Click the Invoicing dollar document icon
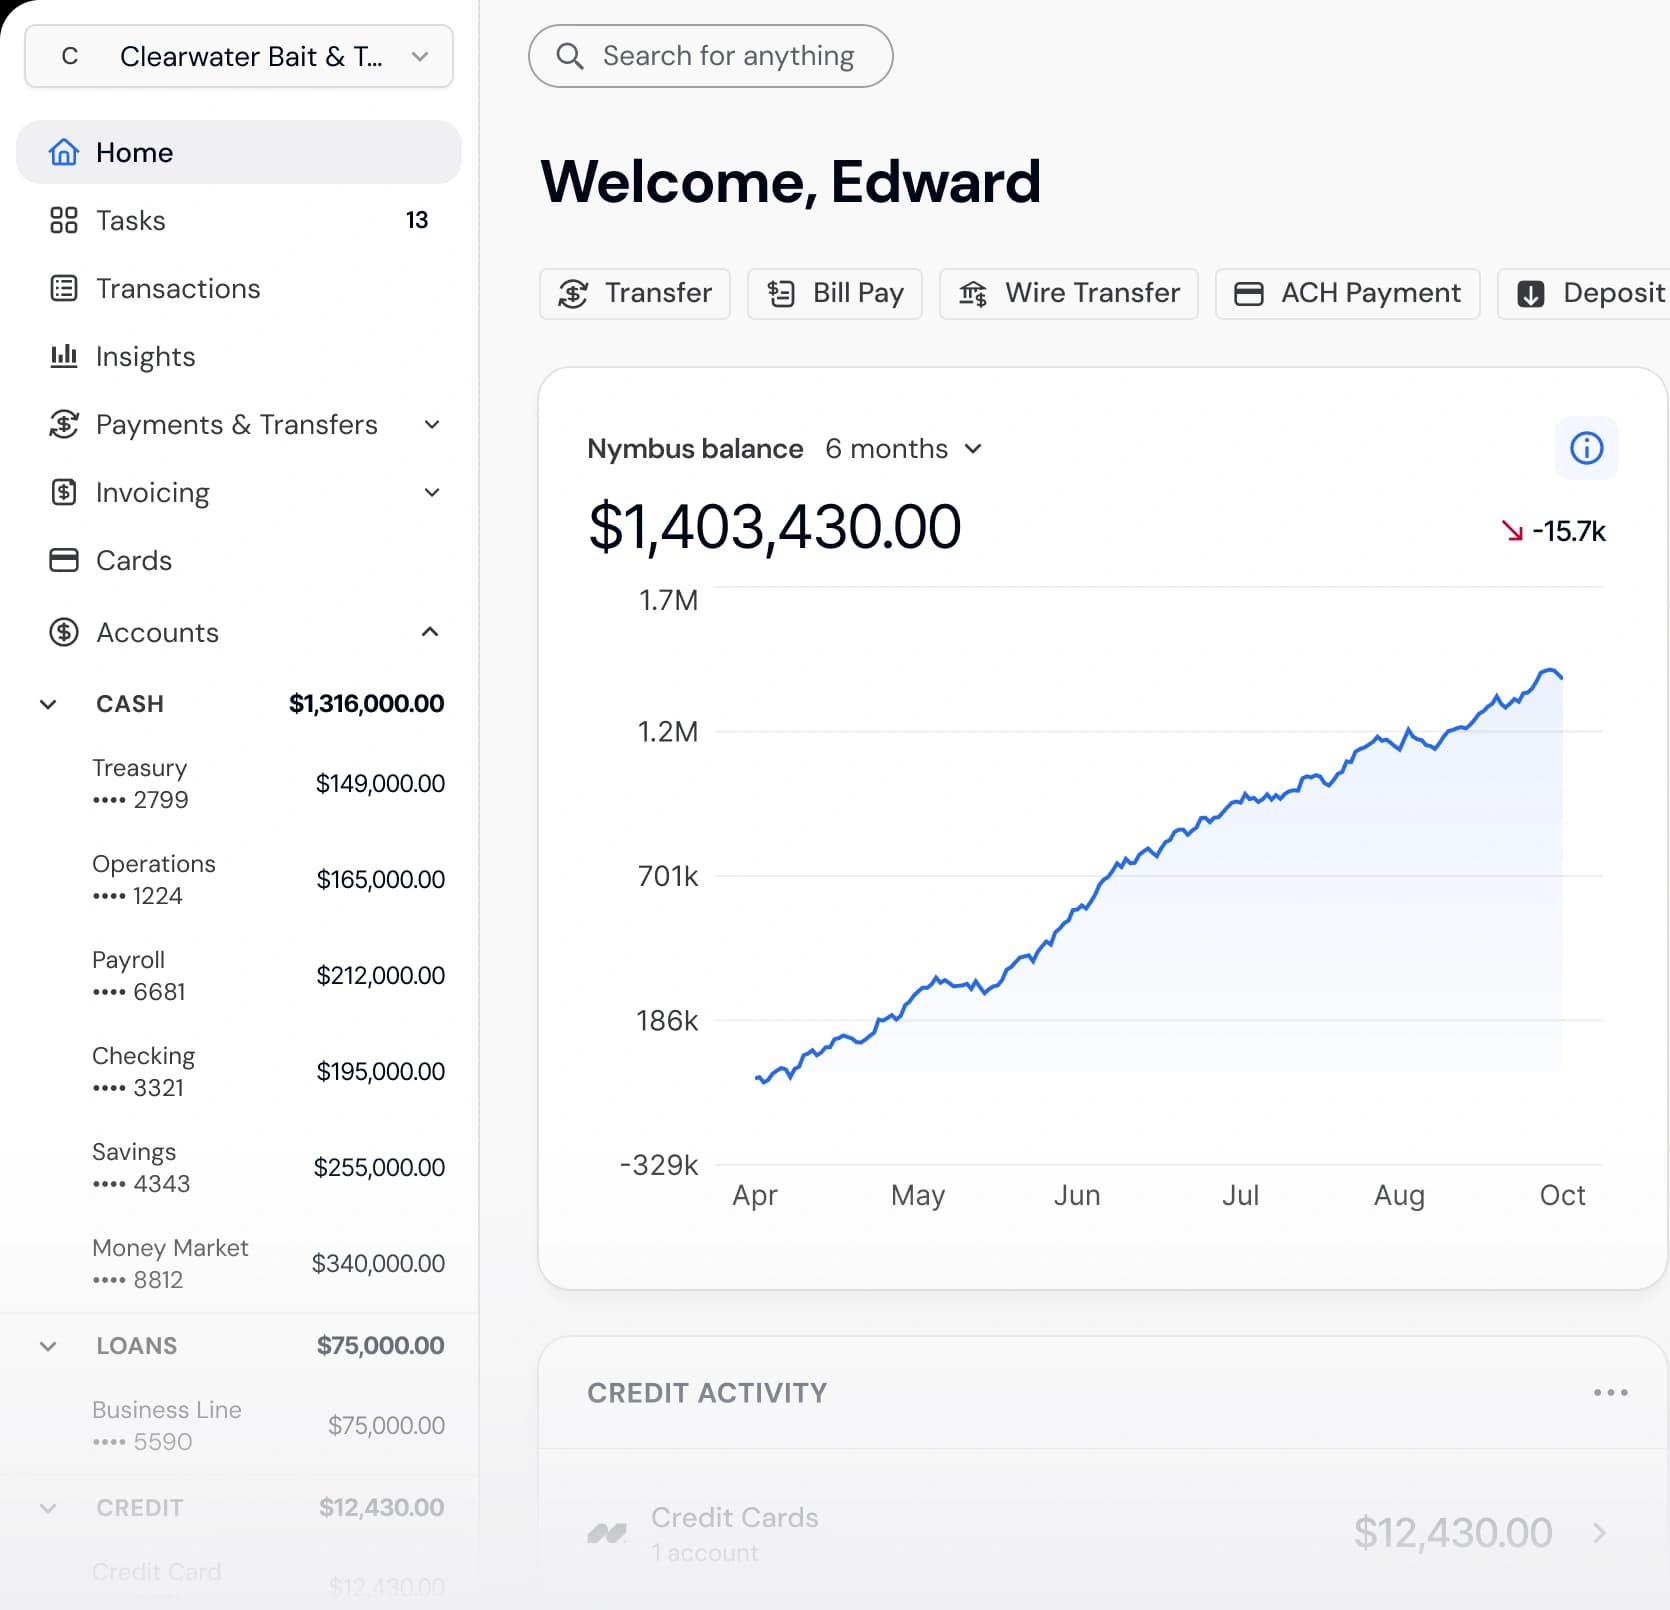The image size is (1670, 1610). (x=64, y=492)
